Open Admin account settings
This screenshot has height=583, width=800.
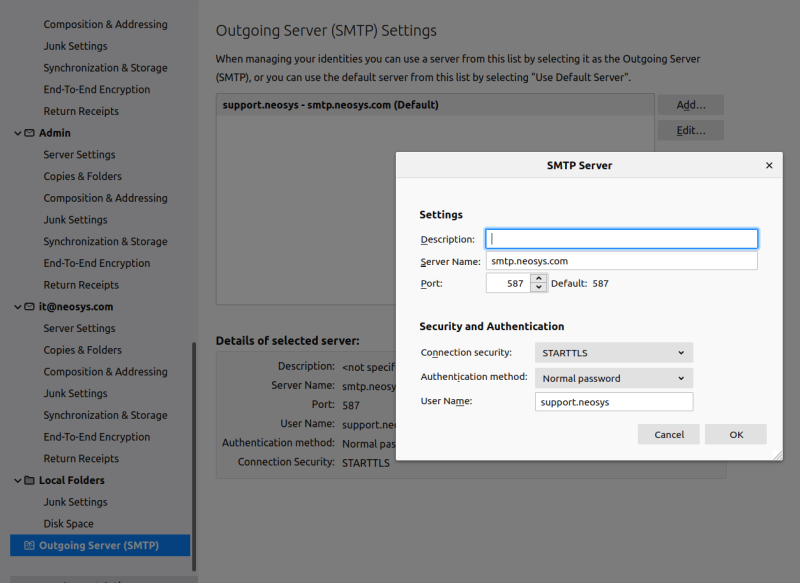pos(55,133)
